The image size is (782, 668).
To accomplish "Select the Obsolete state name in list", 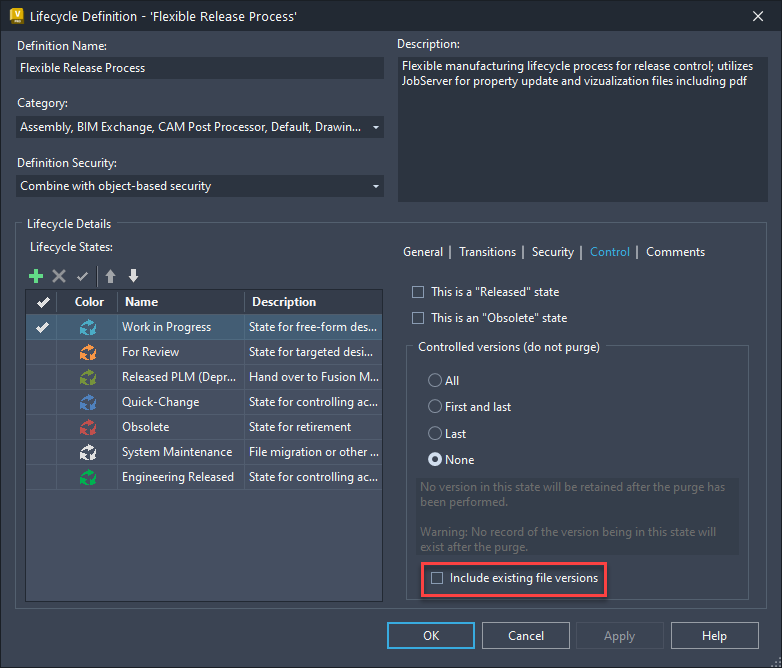I will (x=146, y=427).
